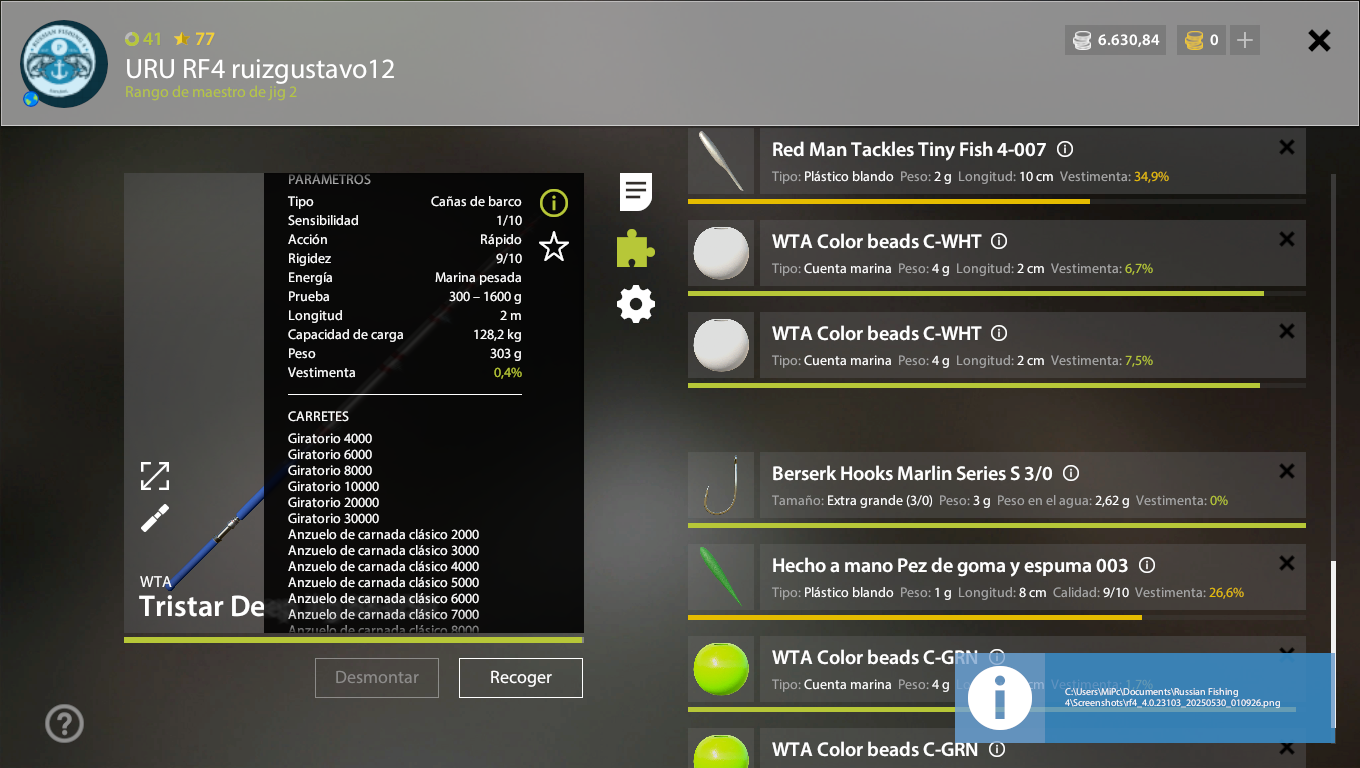Click player name URU RF4 ruizgustavo12
Screen dimensions: 1360x768
click(x=260, y=69)
